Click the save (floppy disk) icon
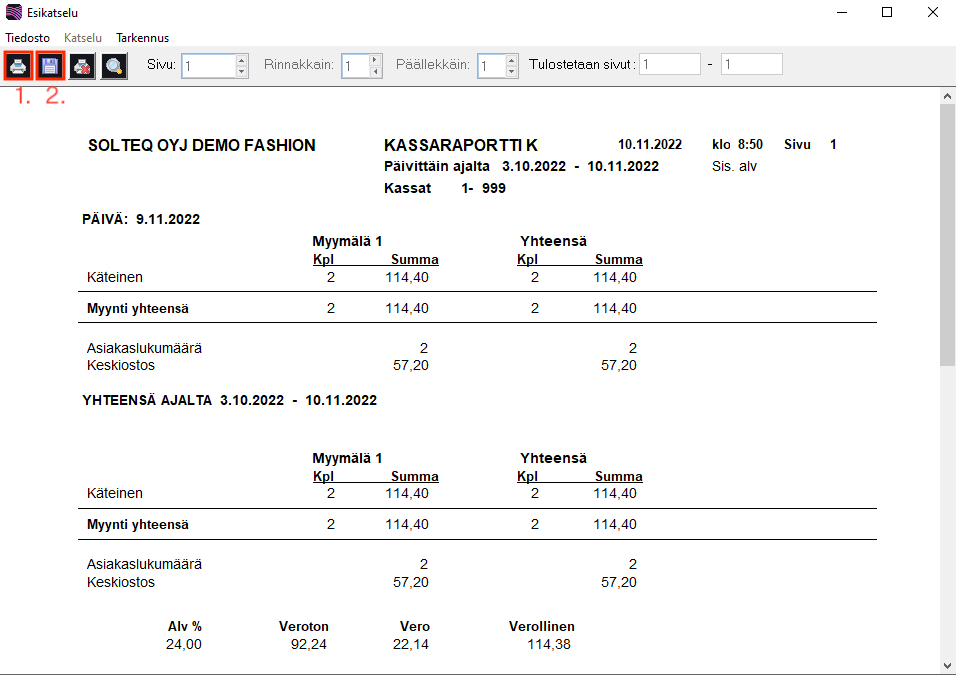956x675 pixels. tap(50, 66)
